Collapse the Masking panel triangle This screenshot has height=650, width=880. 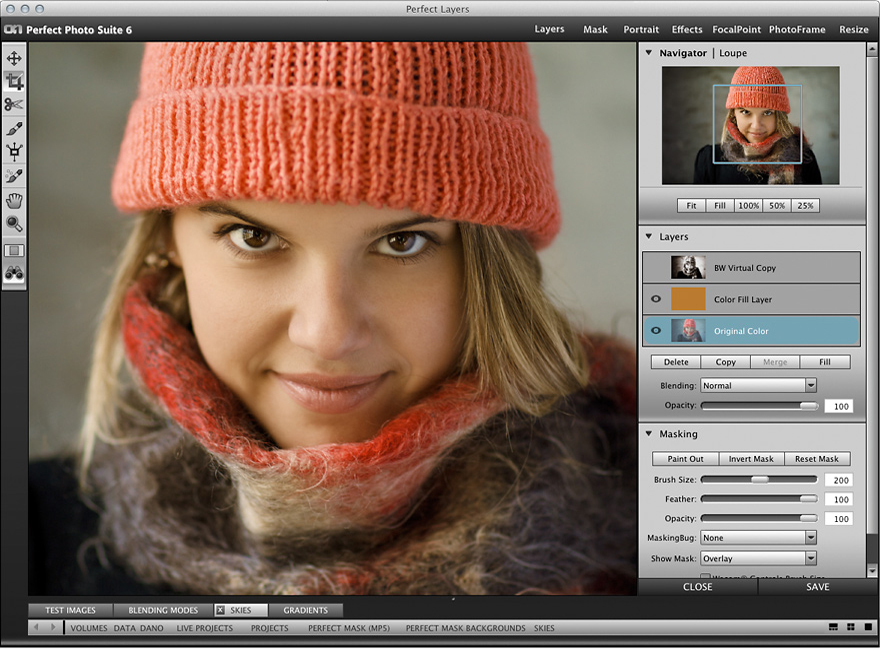pyautogui.click(x=649, y=434)
